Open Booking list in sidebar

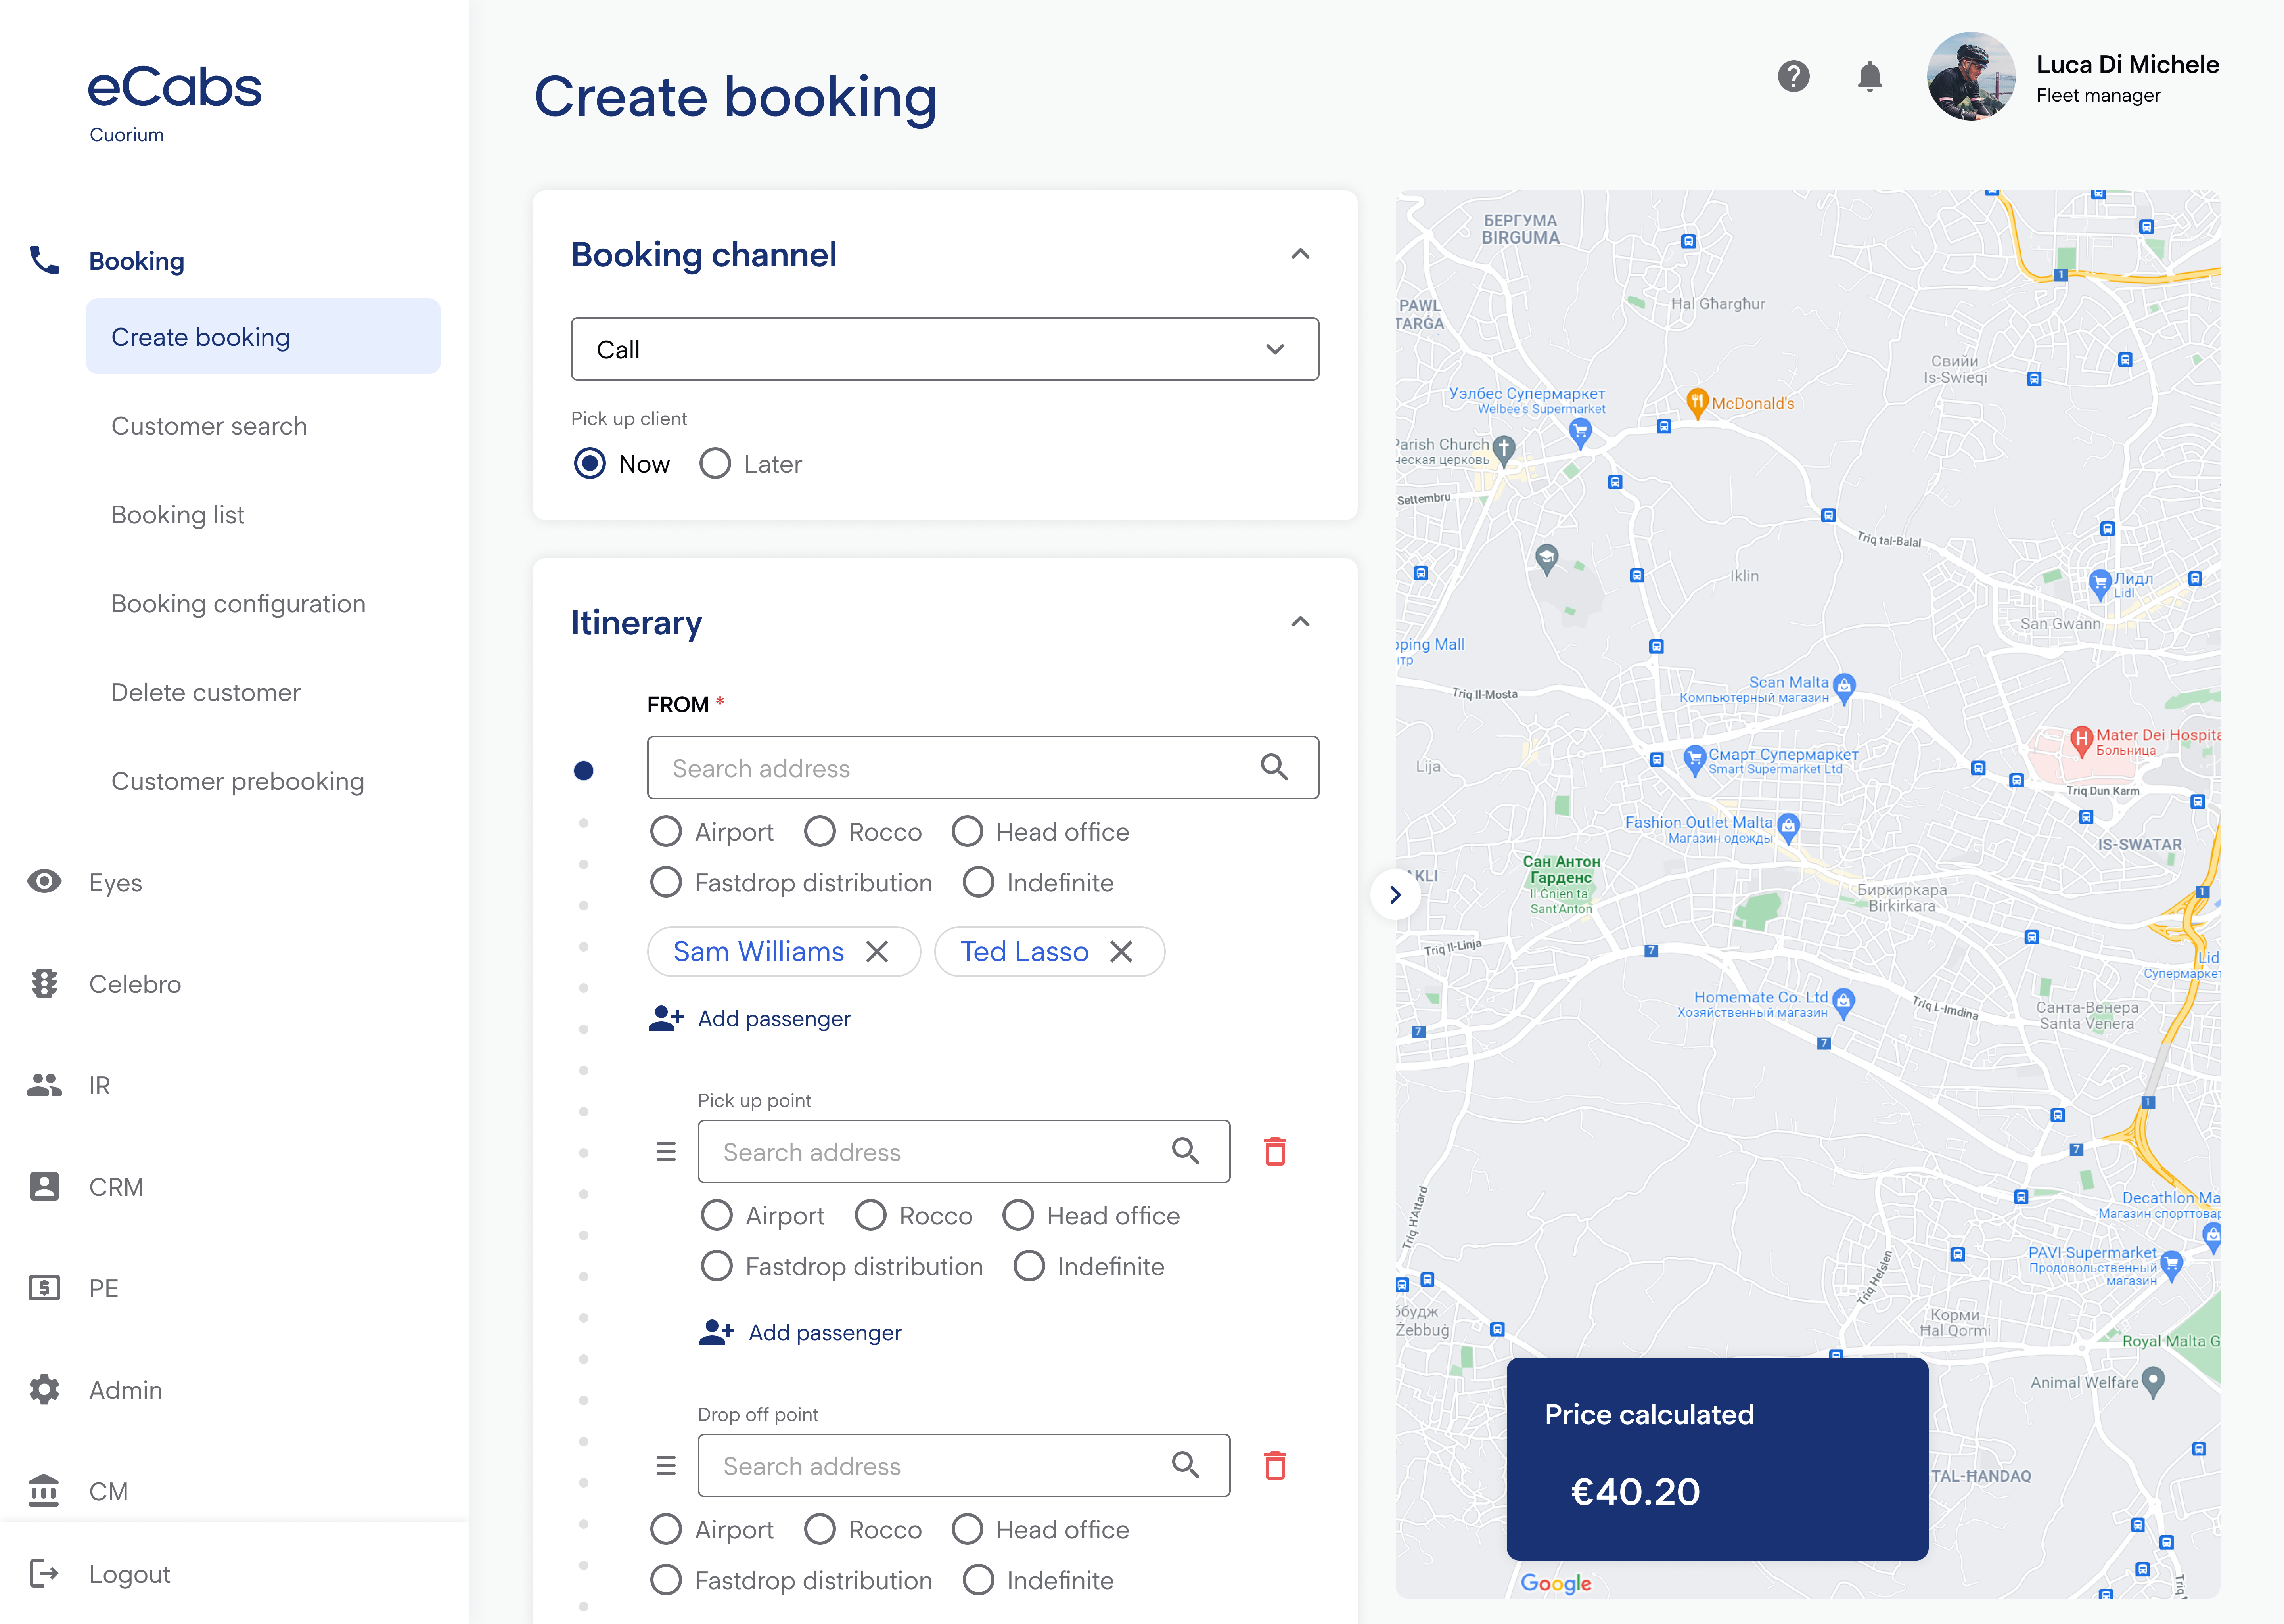click(x=178, y=515)
